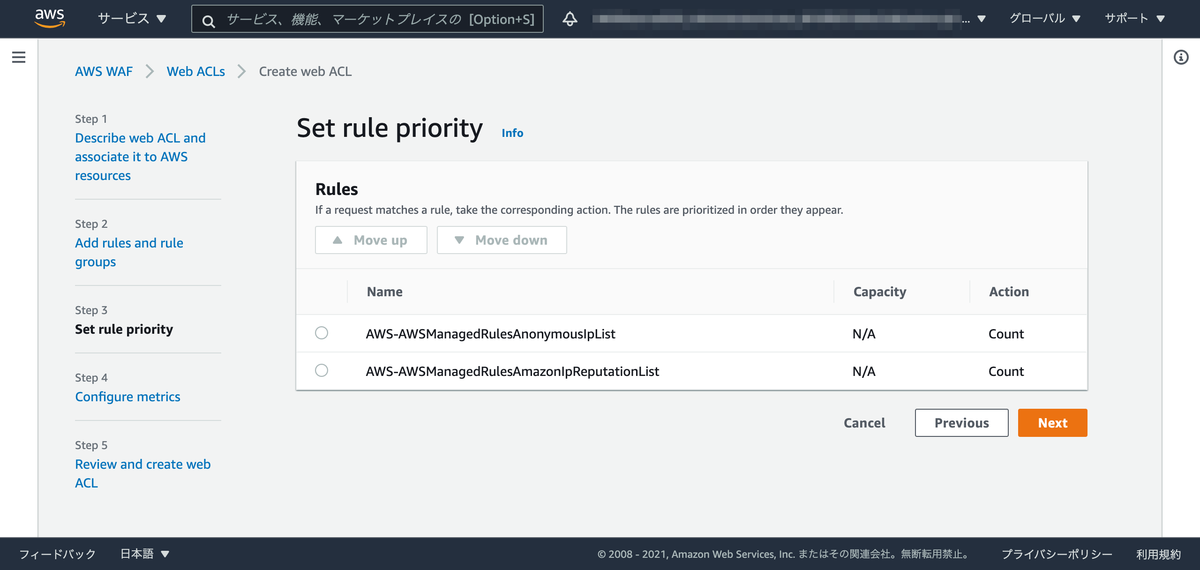Go to Step 5 Review and create web ACL
The height and width of the screenshot is (570, 1200).
[143, 473]
